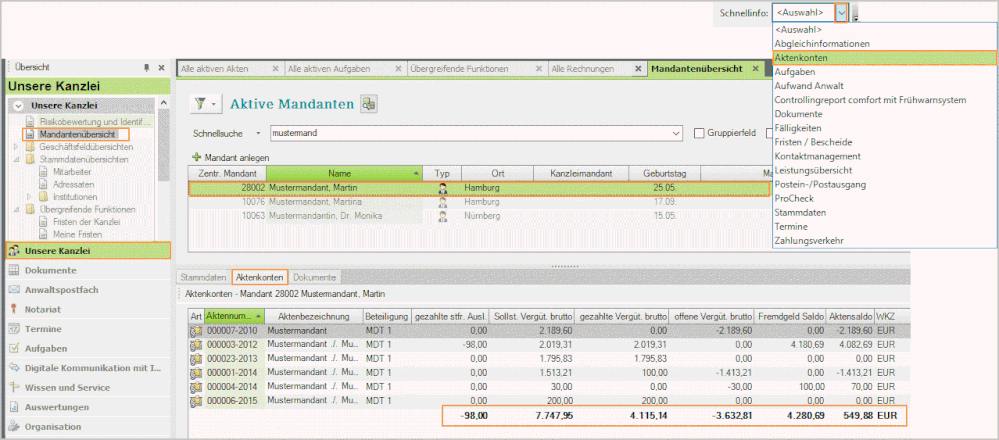The image size is (999, 440).
Task: Open Alle Rechnungen tab
Action: point(582,69)
